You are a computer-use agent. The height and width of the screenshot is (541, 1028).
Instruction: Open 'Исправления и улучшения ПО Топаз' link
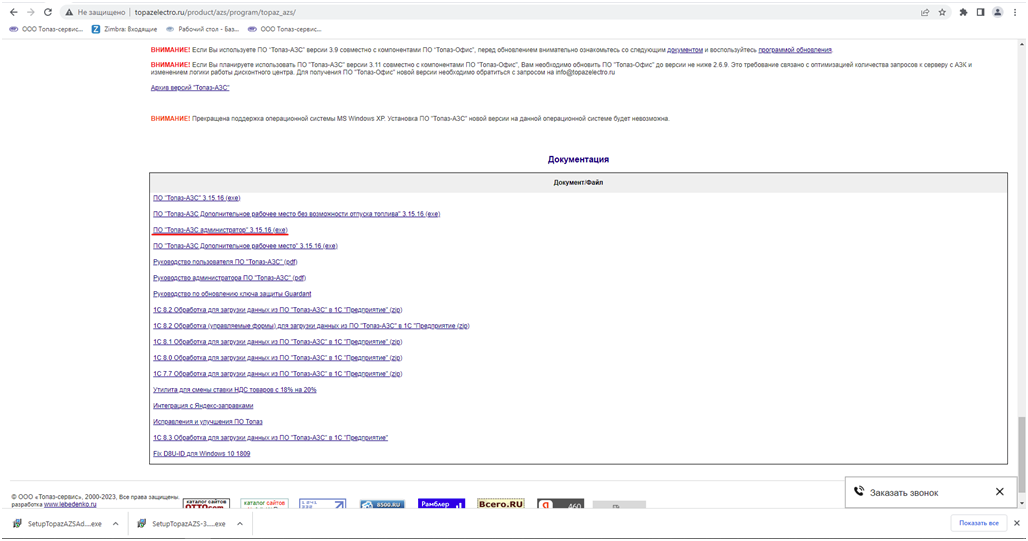tap(208, 422)
